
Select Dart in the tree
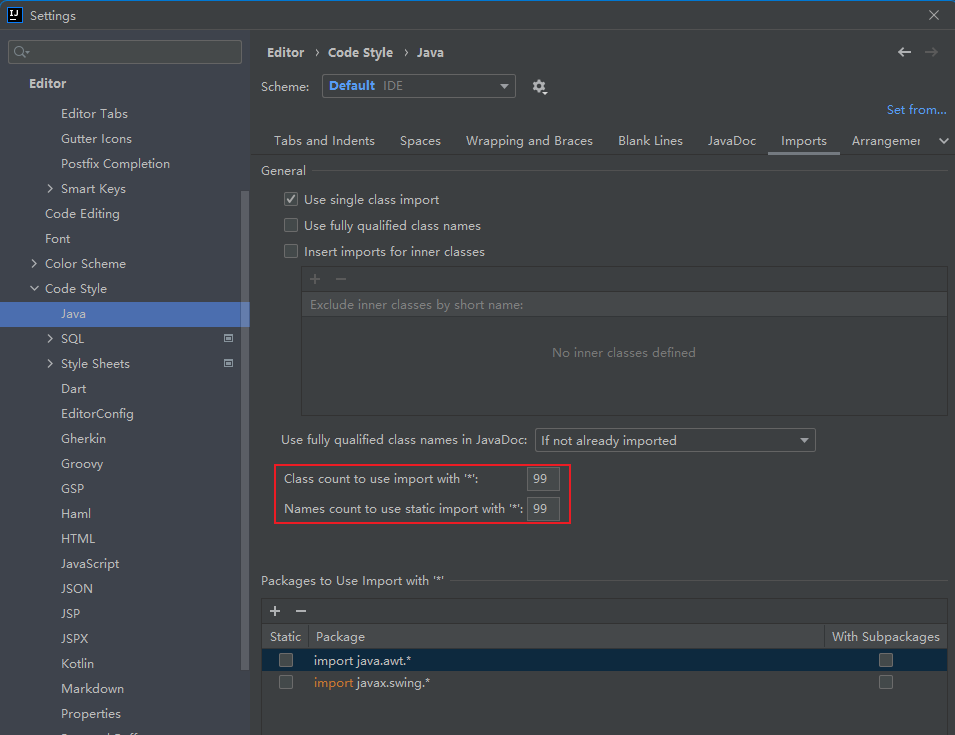tap(73, 389)
